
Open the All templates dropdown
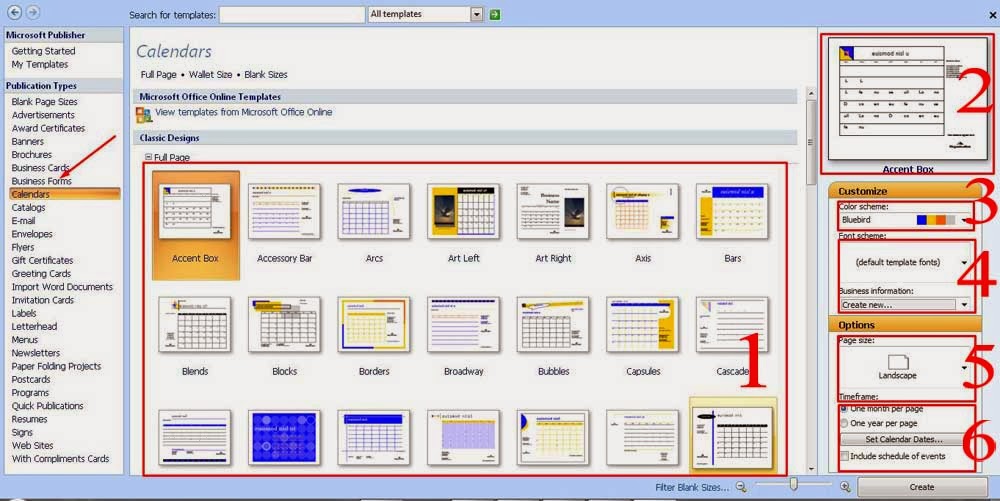(x=476, y=14)
